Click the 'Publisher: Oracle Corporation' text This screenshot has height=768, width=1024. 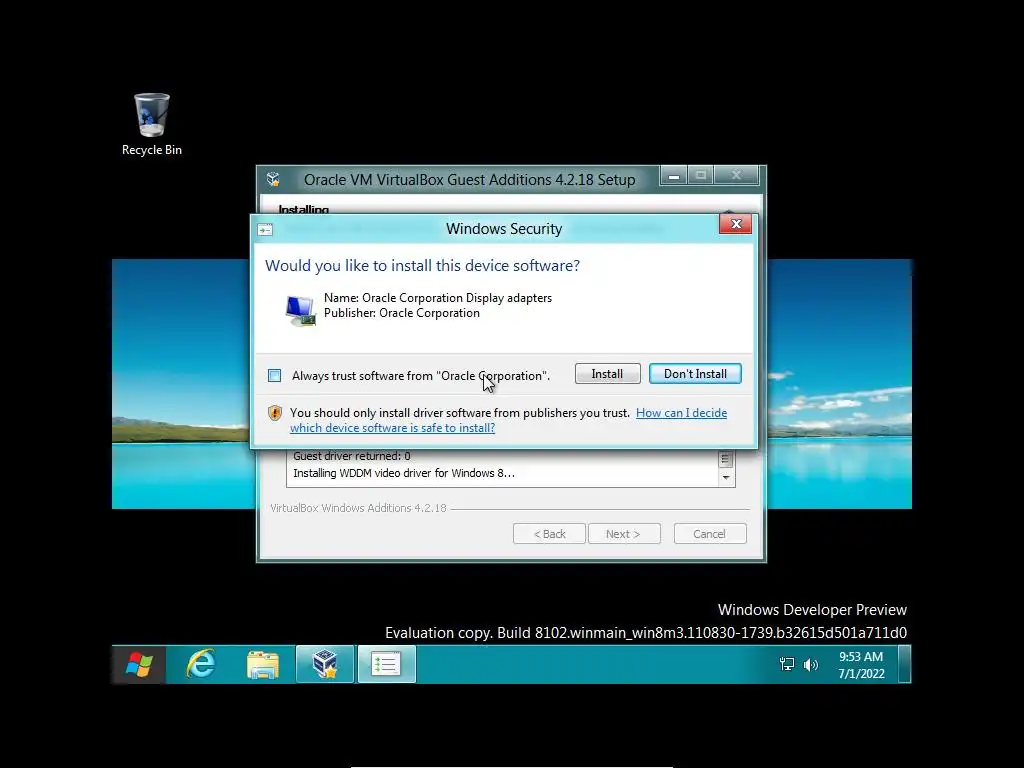(x=402, y=313)
